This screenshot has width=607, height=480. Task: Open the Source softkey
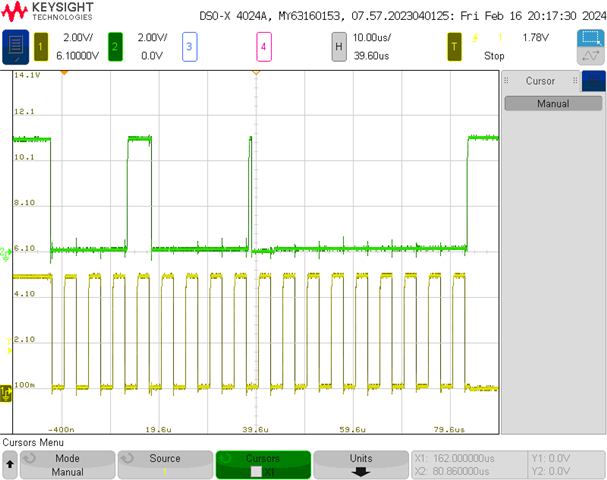(x=165, y=465)
